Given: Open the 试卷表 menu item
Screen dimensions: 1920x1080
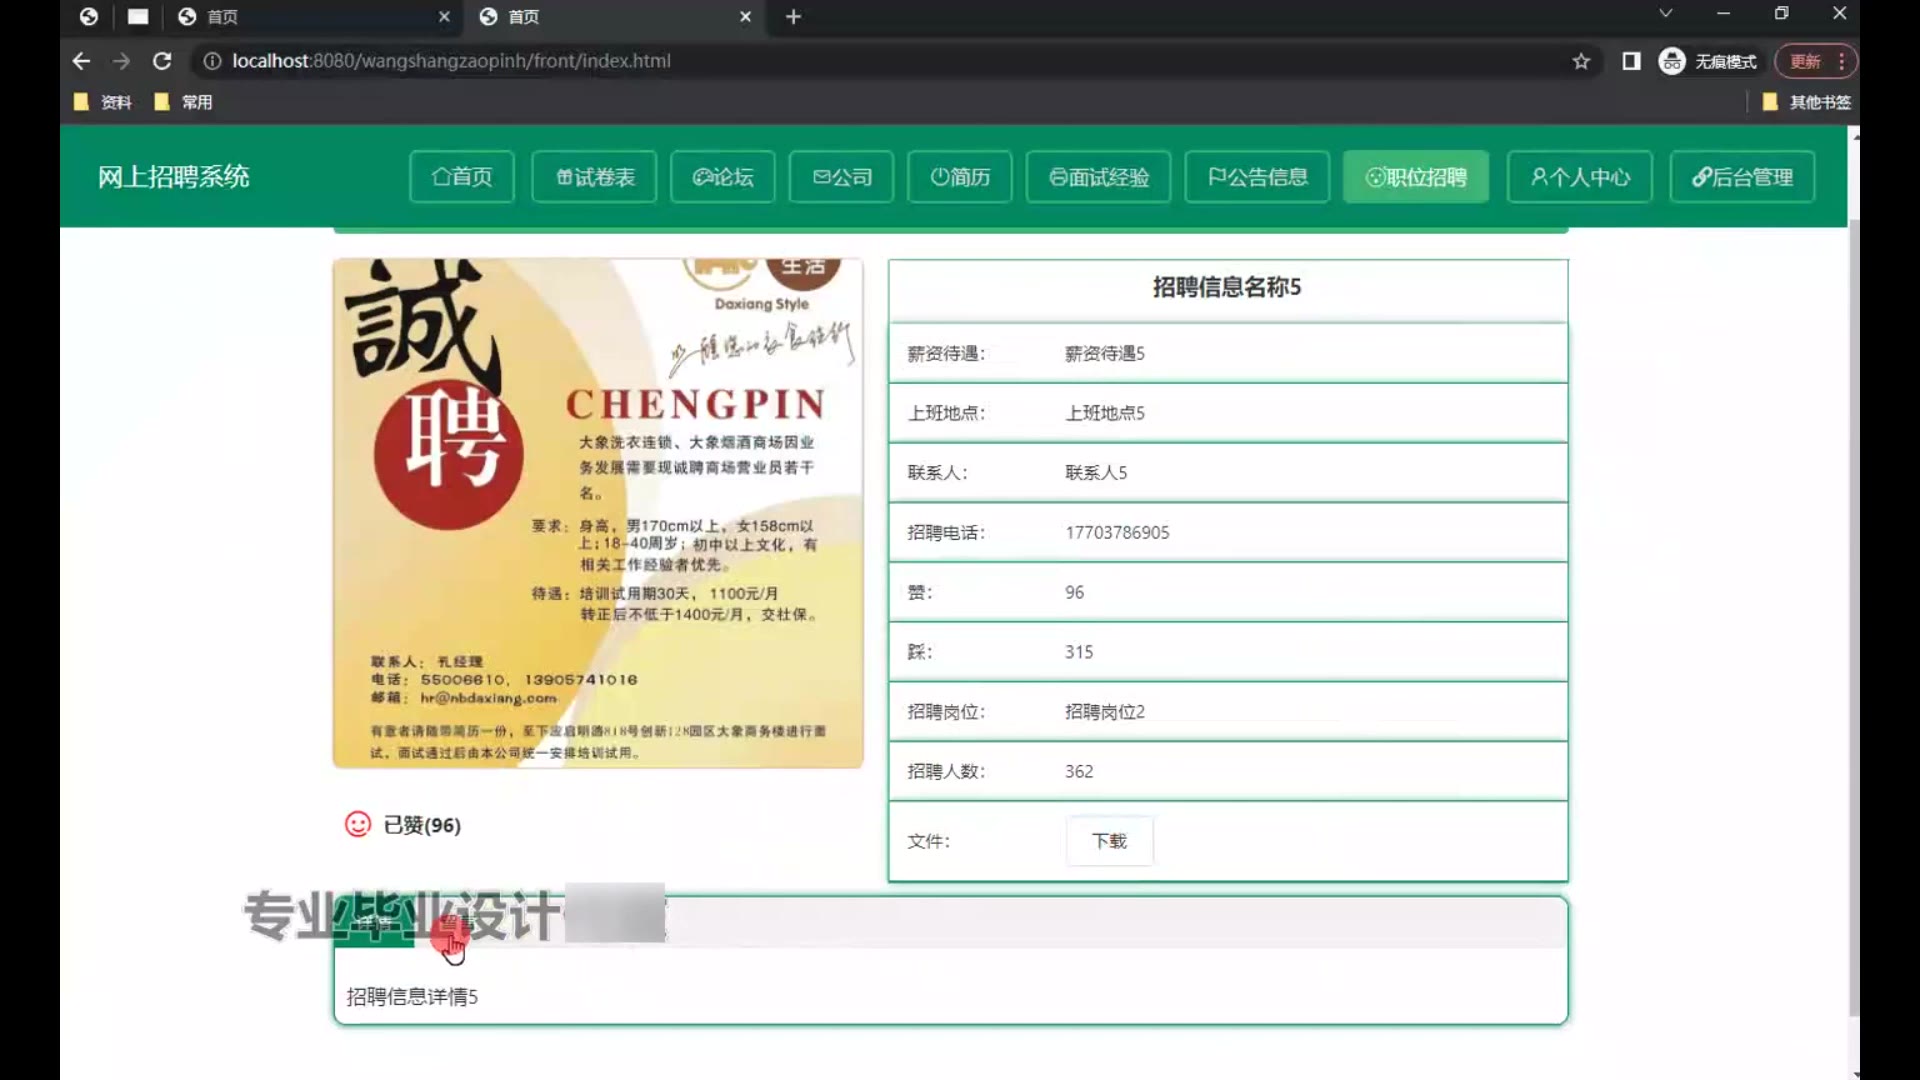Looking at the screenshot, I should pos(594,177).
